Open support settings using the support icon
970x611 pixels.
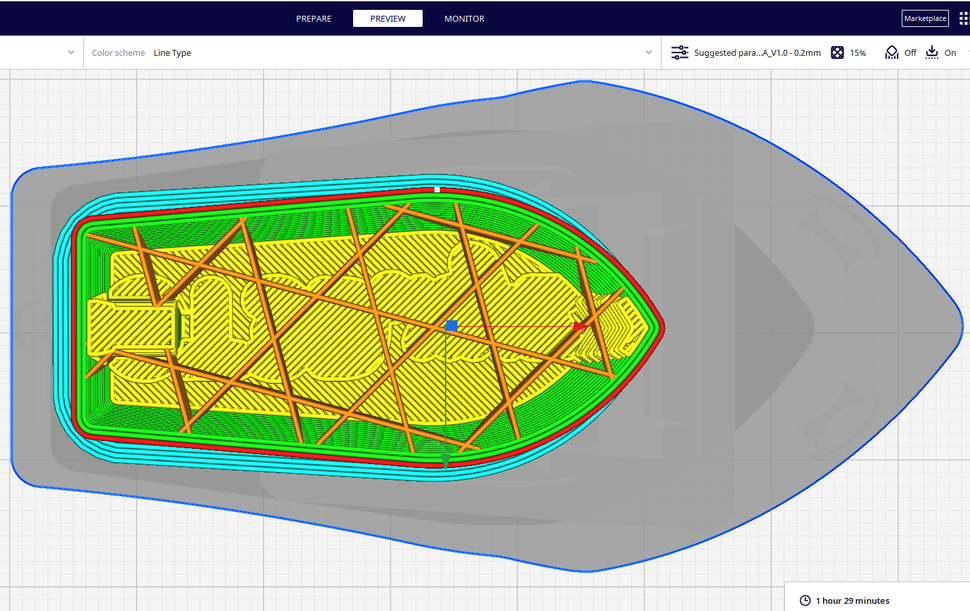point(891,52)
